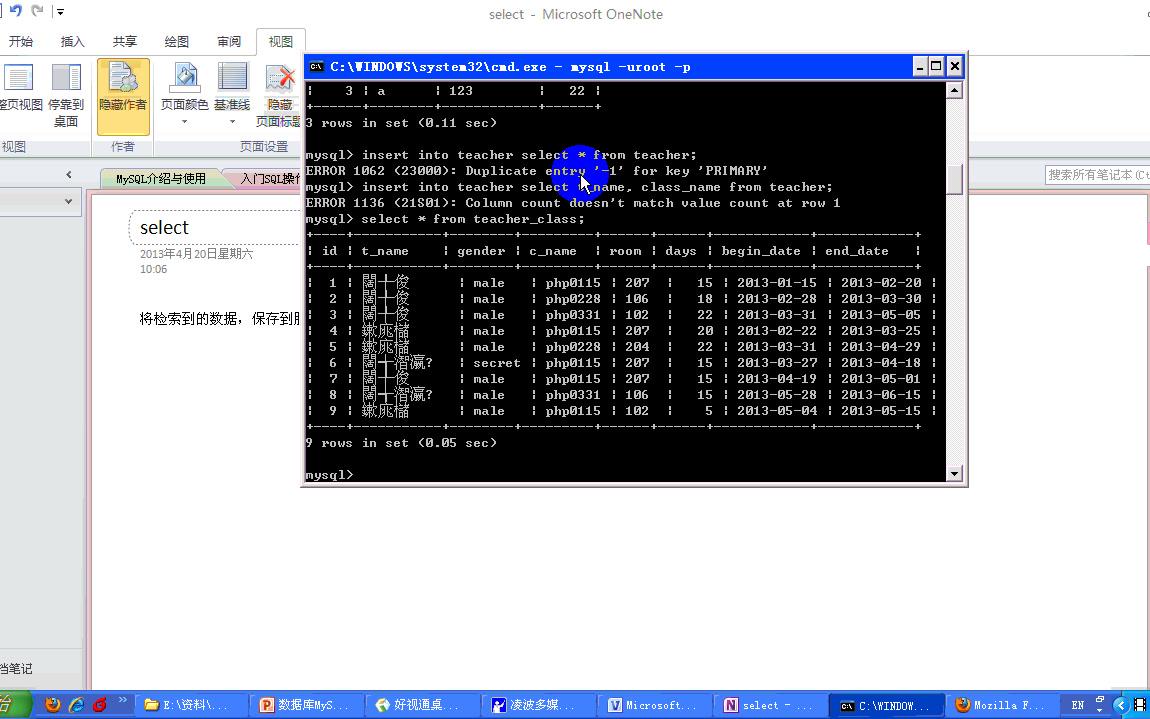Switch to the 绘图 (Draw) ribbon tab
Screen dimensions: 1150x719
[x=176, y=41]
